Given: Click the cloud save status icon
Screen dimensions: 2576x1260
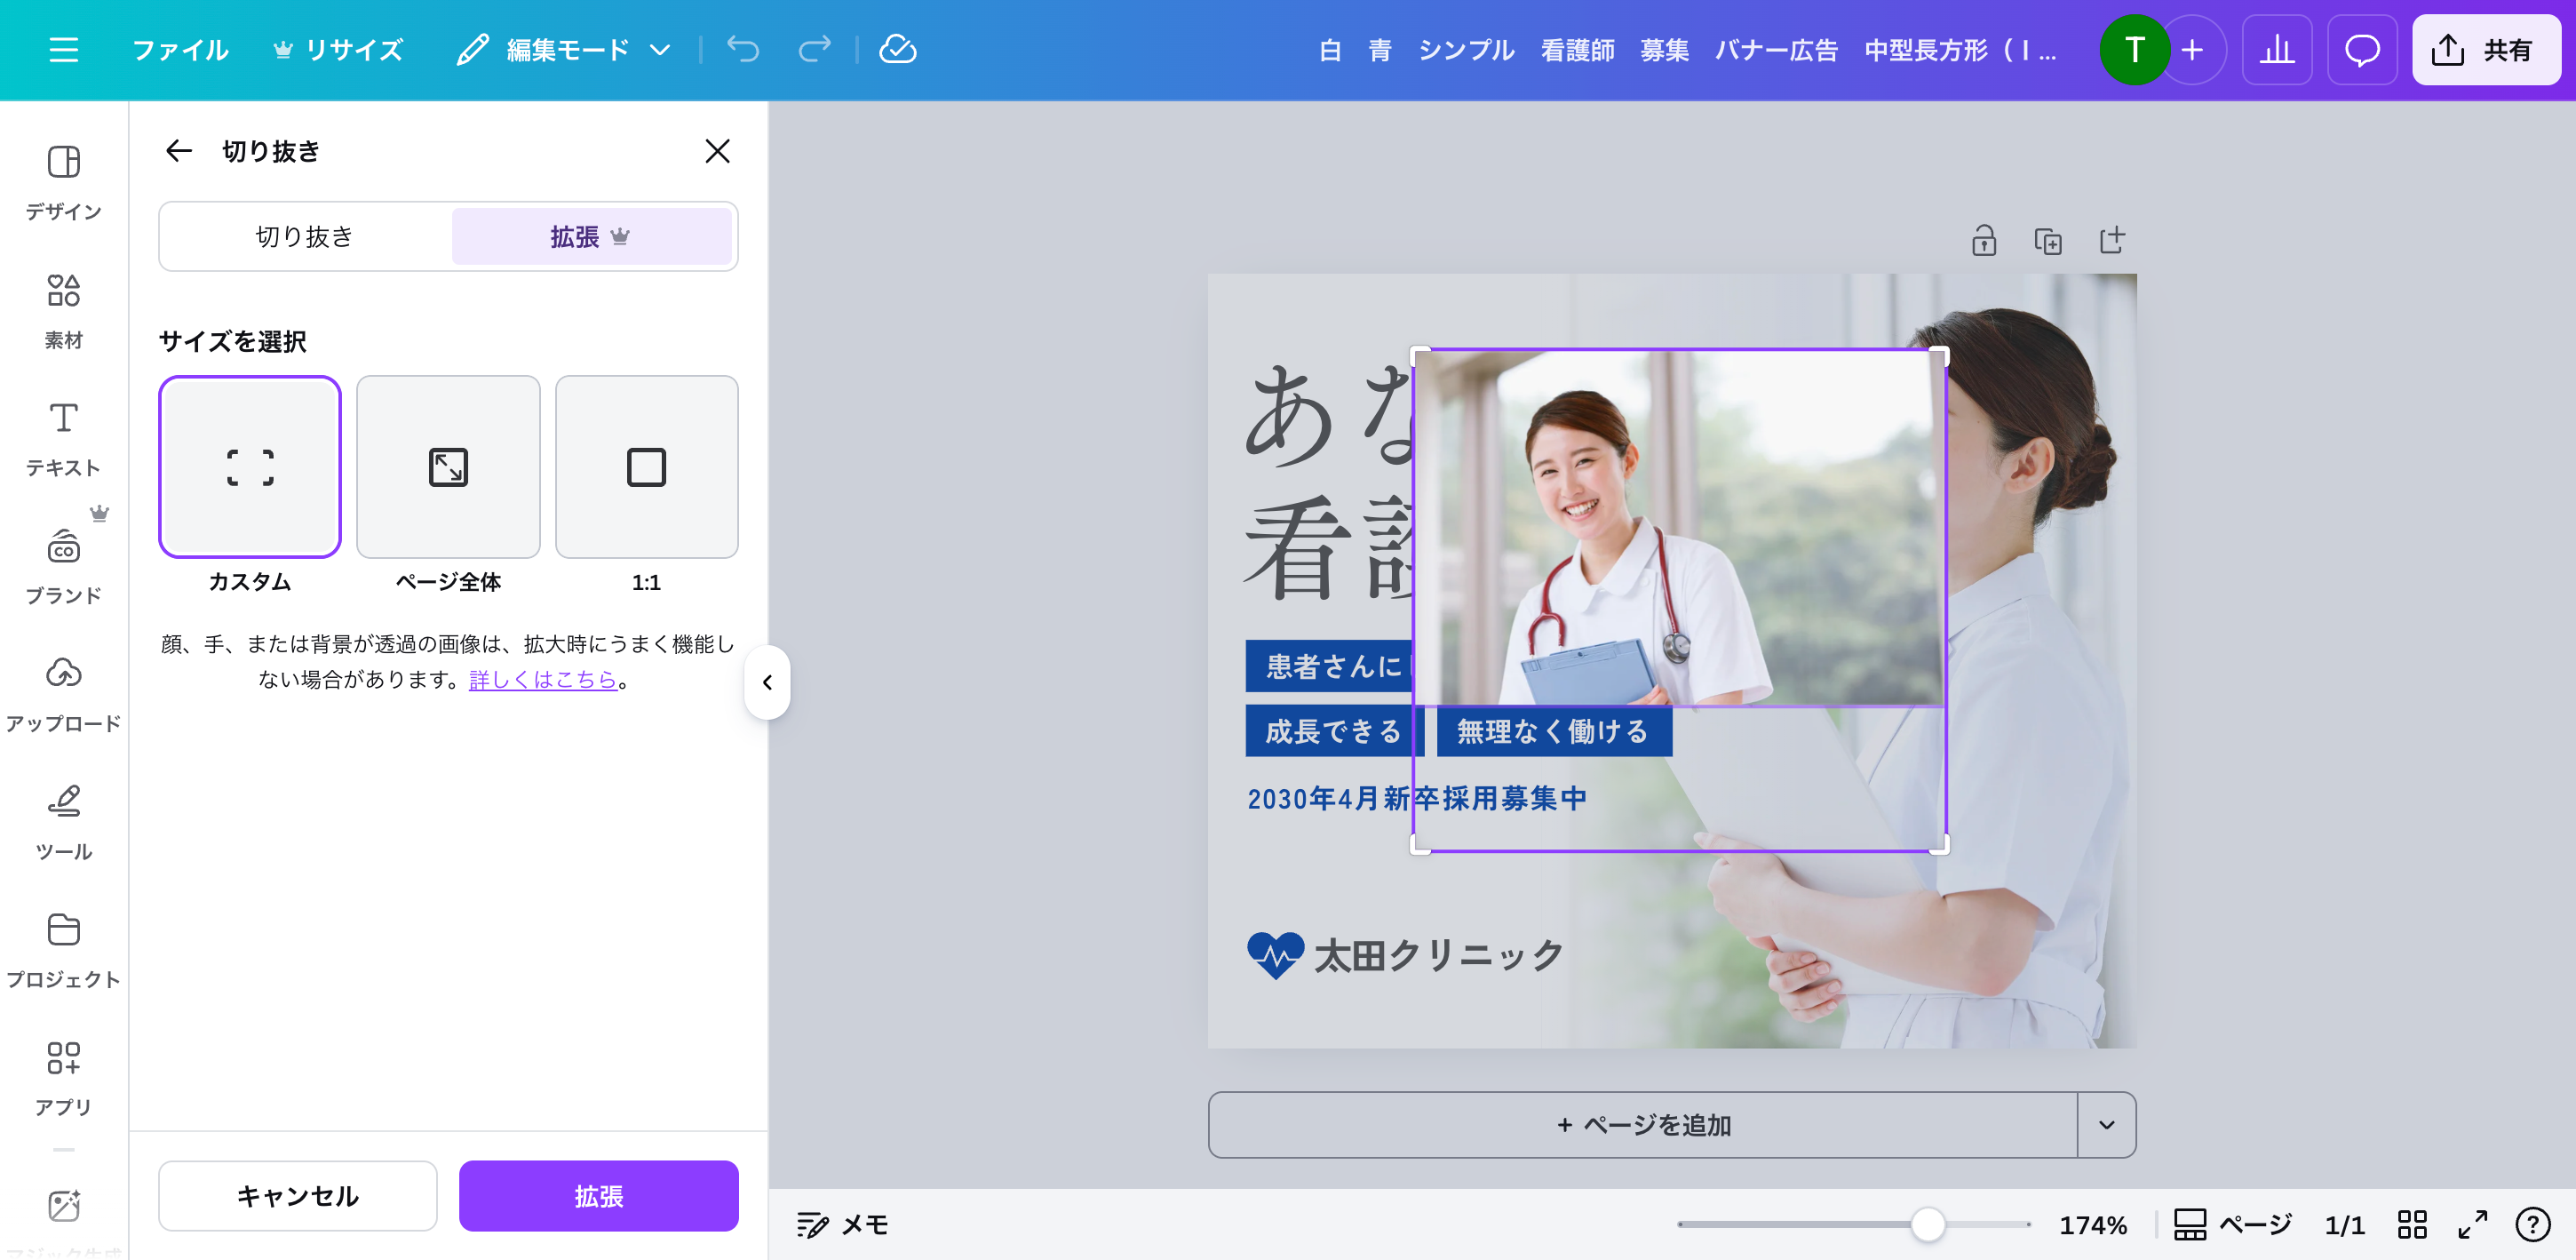Looking at the screenshot, I should click(897, 50).
